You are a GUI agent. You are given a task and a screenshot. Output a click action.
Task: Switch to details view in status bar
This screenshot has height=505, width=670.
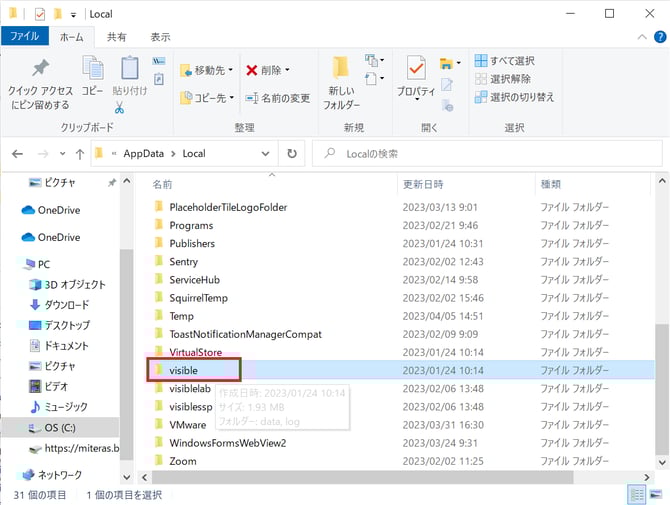click(637, 495)
